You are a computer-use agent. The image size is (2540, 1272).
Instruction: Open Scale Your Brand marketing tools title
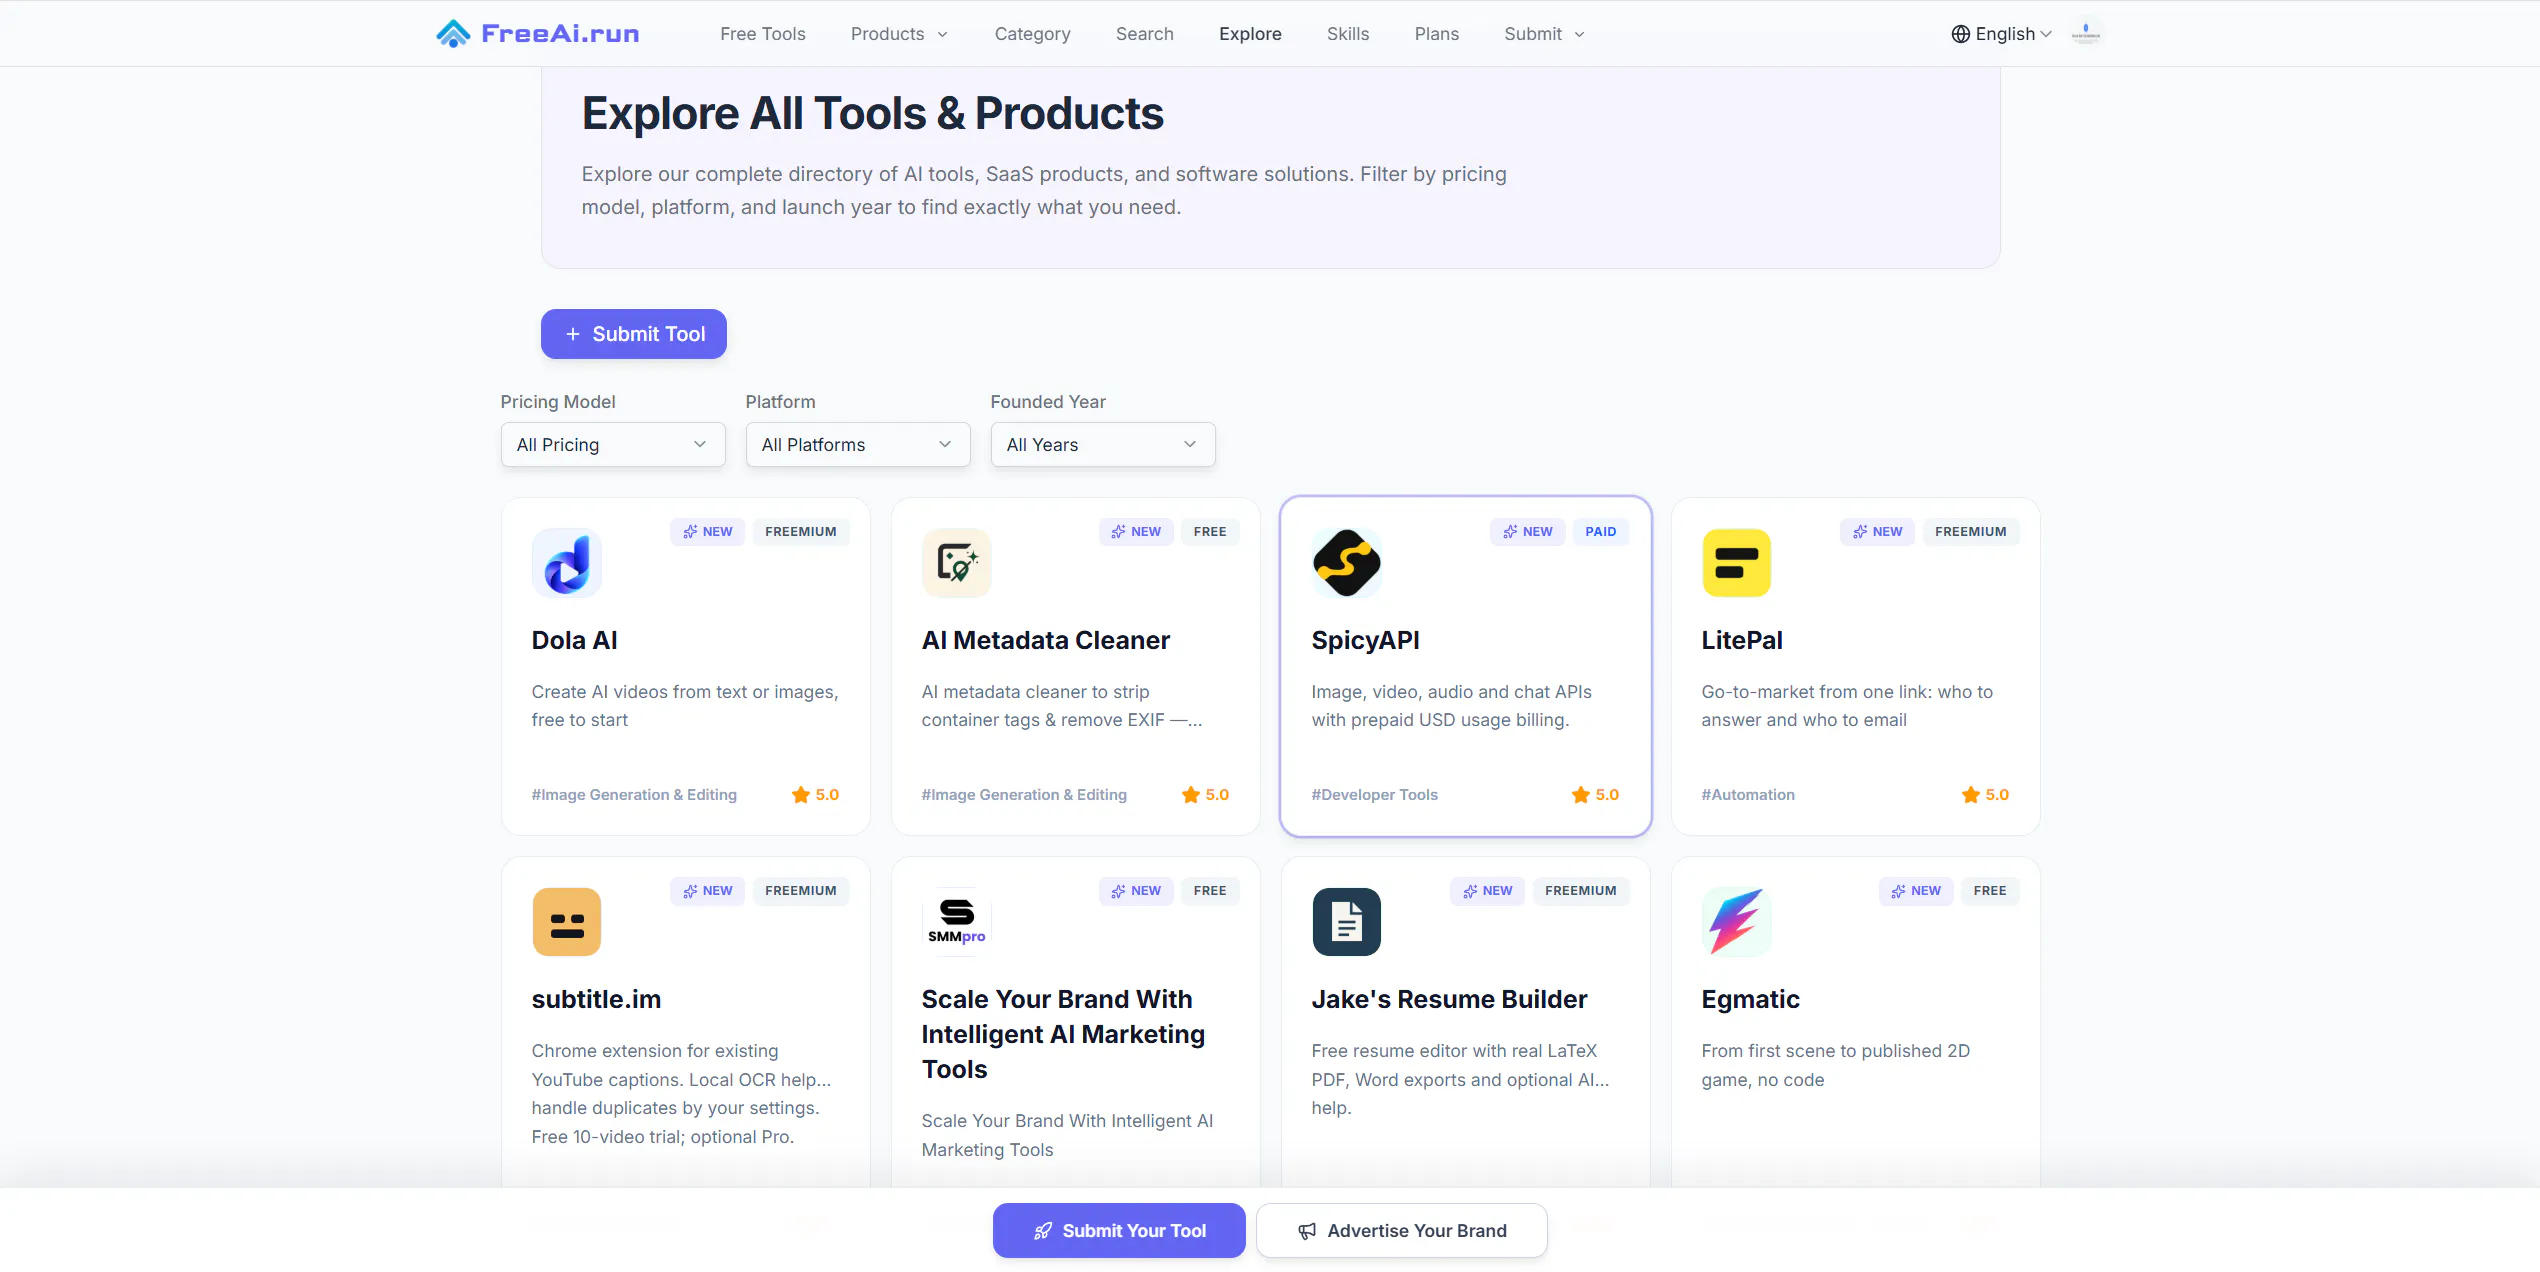1063,1034
